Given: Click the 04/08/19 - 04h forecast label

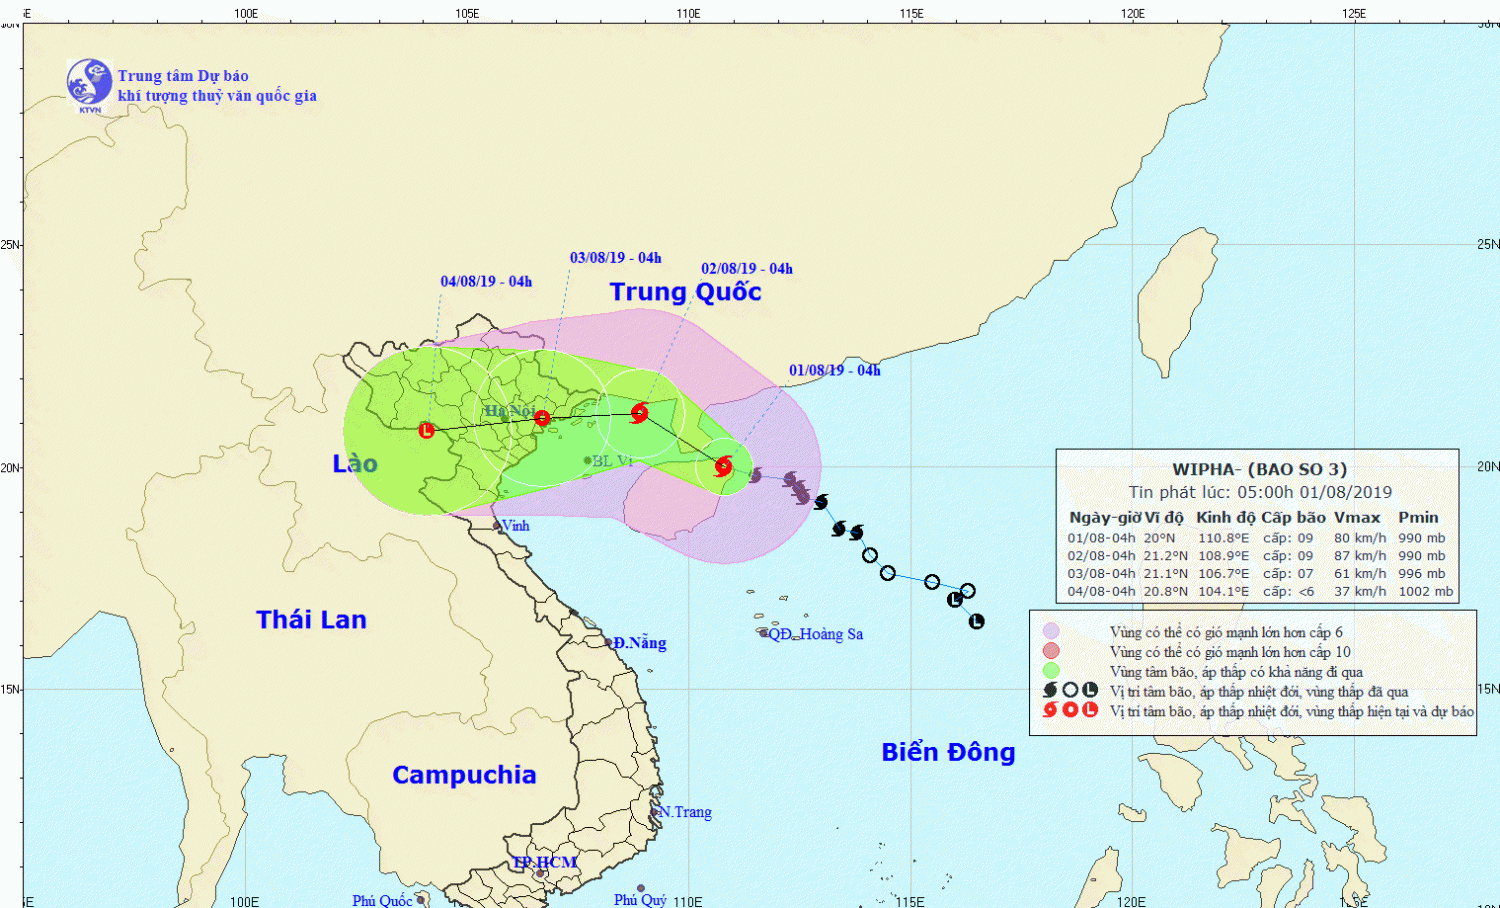Looking at the screenshot, I should pos(486,282).
